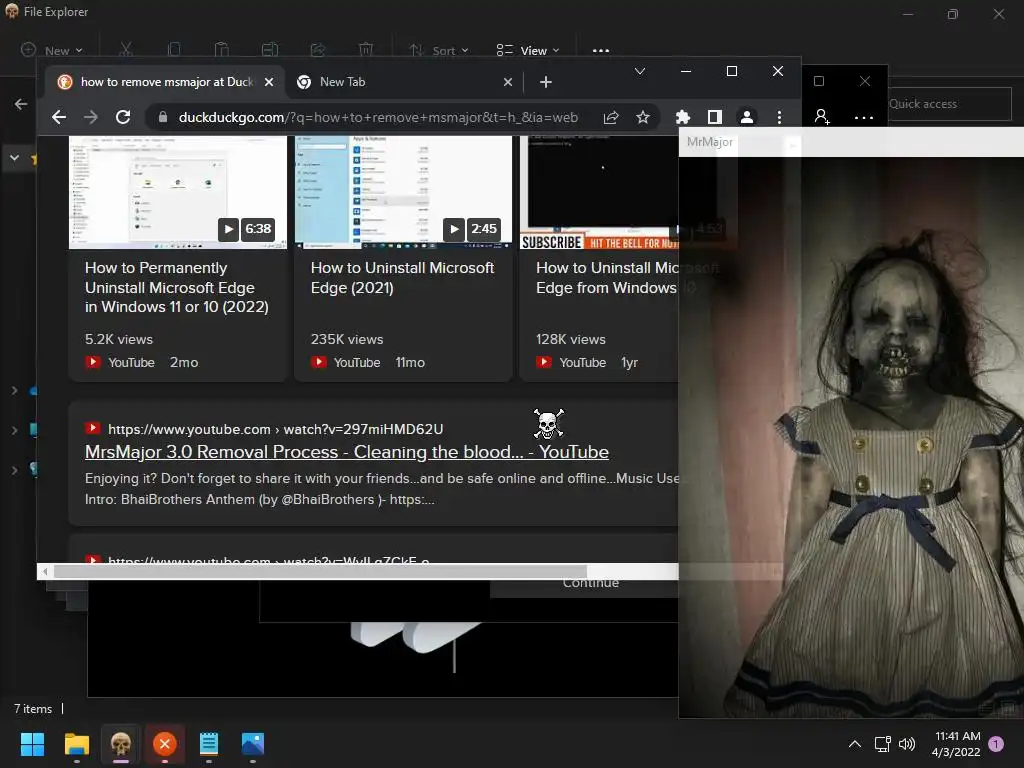Open File Explorer 'See more' ellipsis menu
Viewport: 1024px width, 768px height.
coord(601,50)
